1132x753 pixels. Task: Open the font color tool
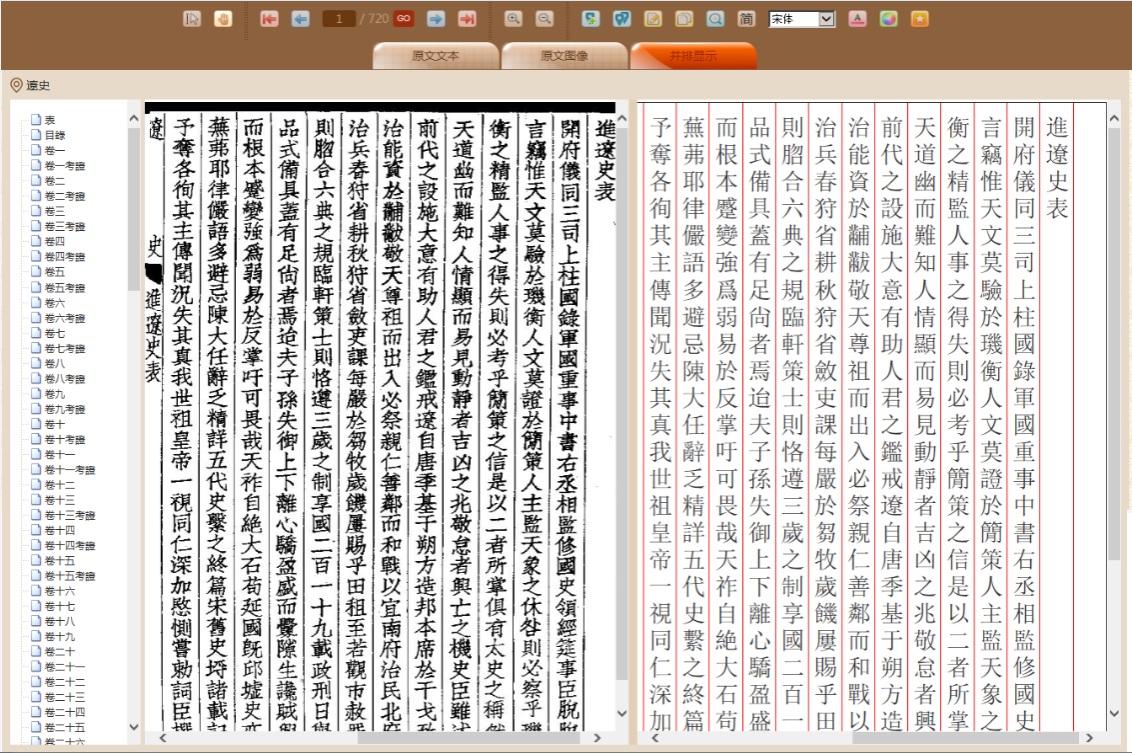pyautogui.click(x=857, y=19)
